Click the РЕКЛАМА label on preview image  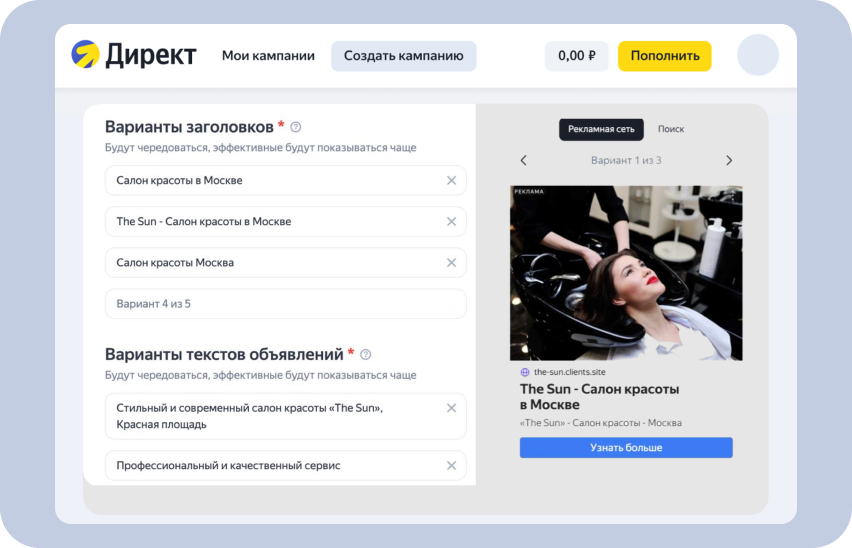[x=529, y=191]
